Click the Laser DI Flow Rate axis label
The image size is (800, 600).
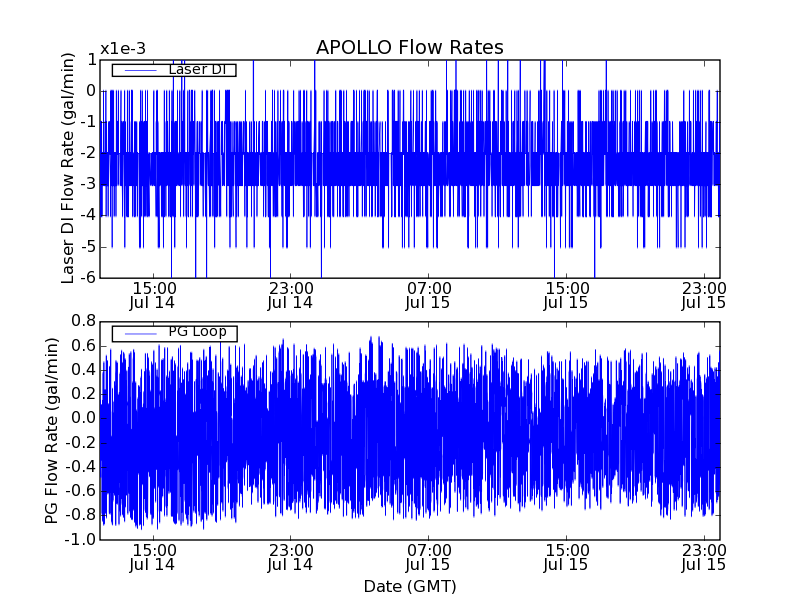pos(68,168)
